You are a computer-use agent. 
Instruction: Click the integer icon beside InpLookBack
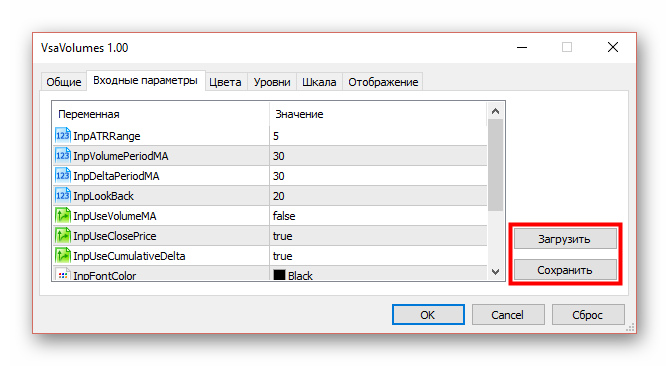63,195
